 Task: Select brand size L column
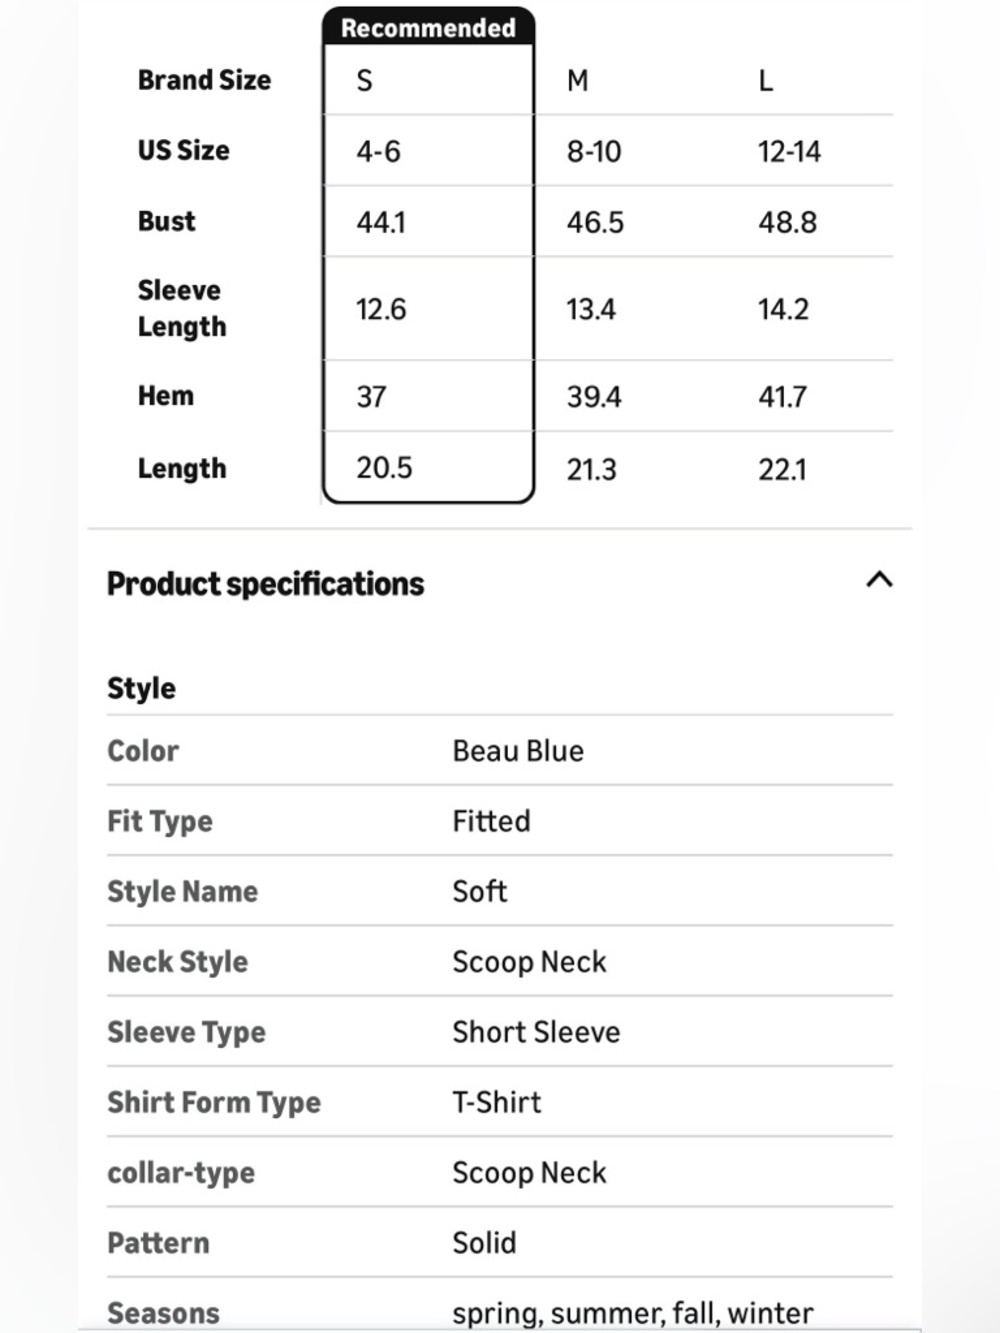coord(766,80)
